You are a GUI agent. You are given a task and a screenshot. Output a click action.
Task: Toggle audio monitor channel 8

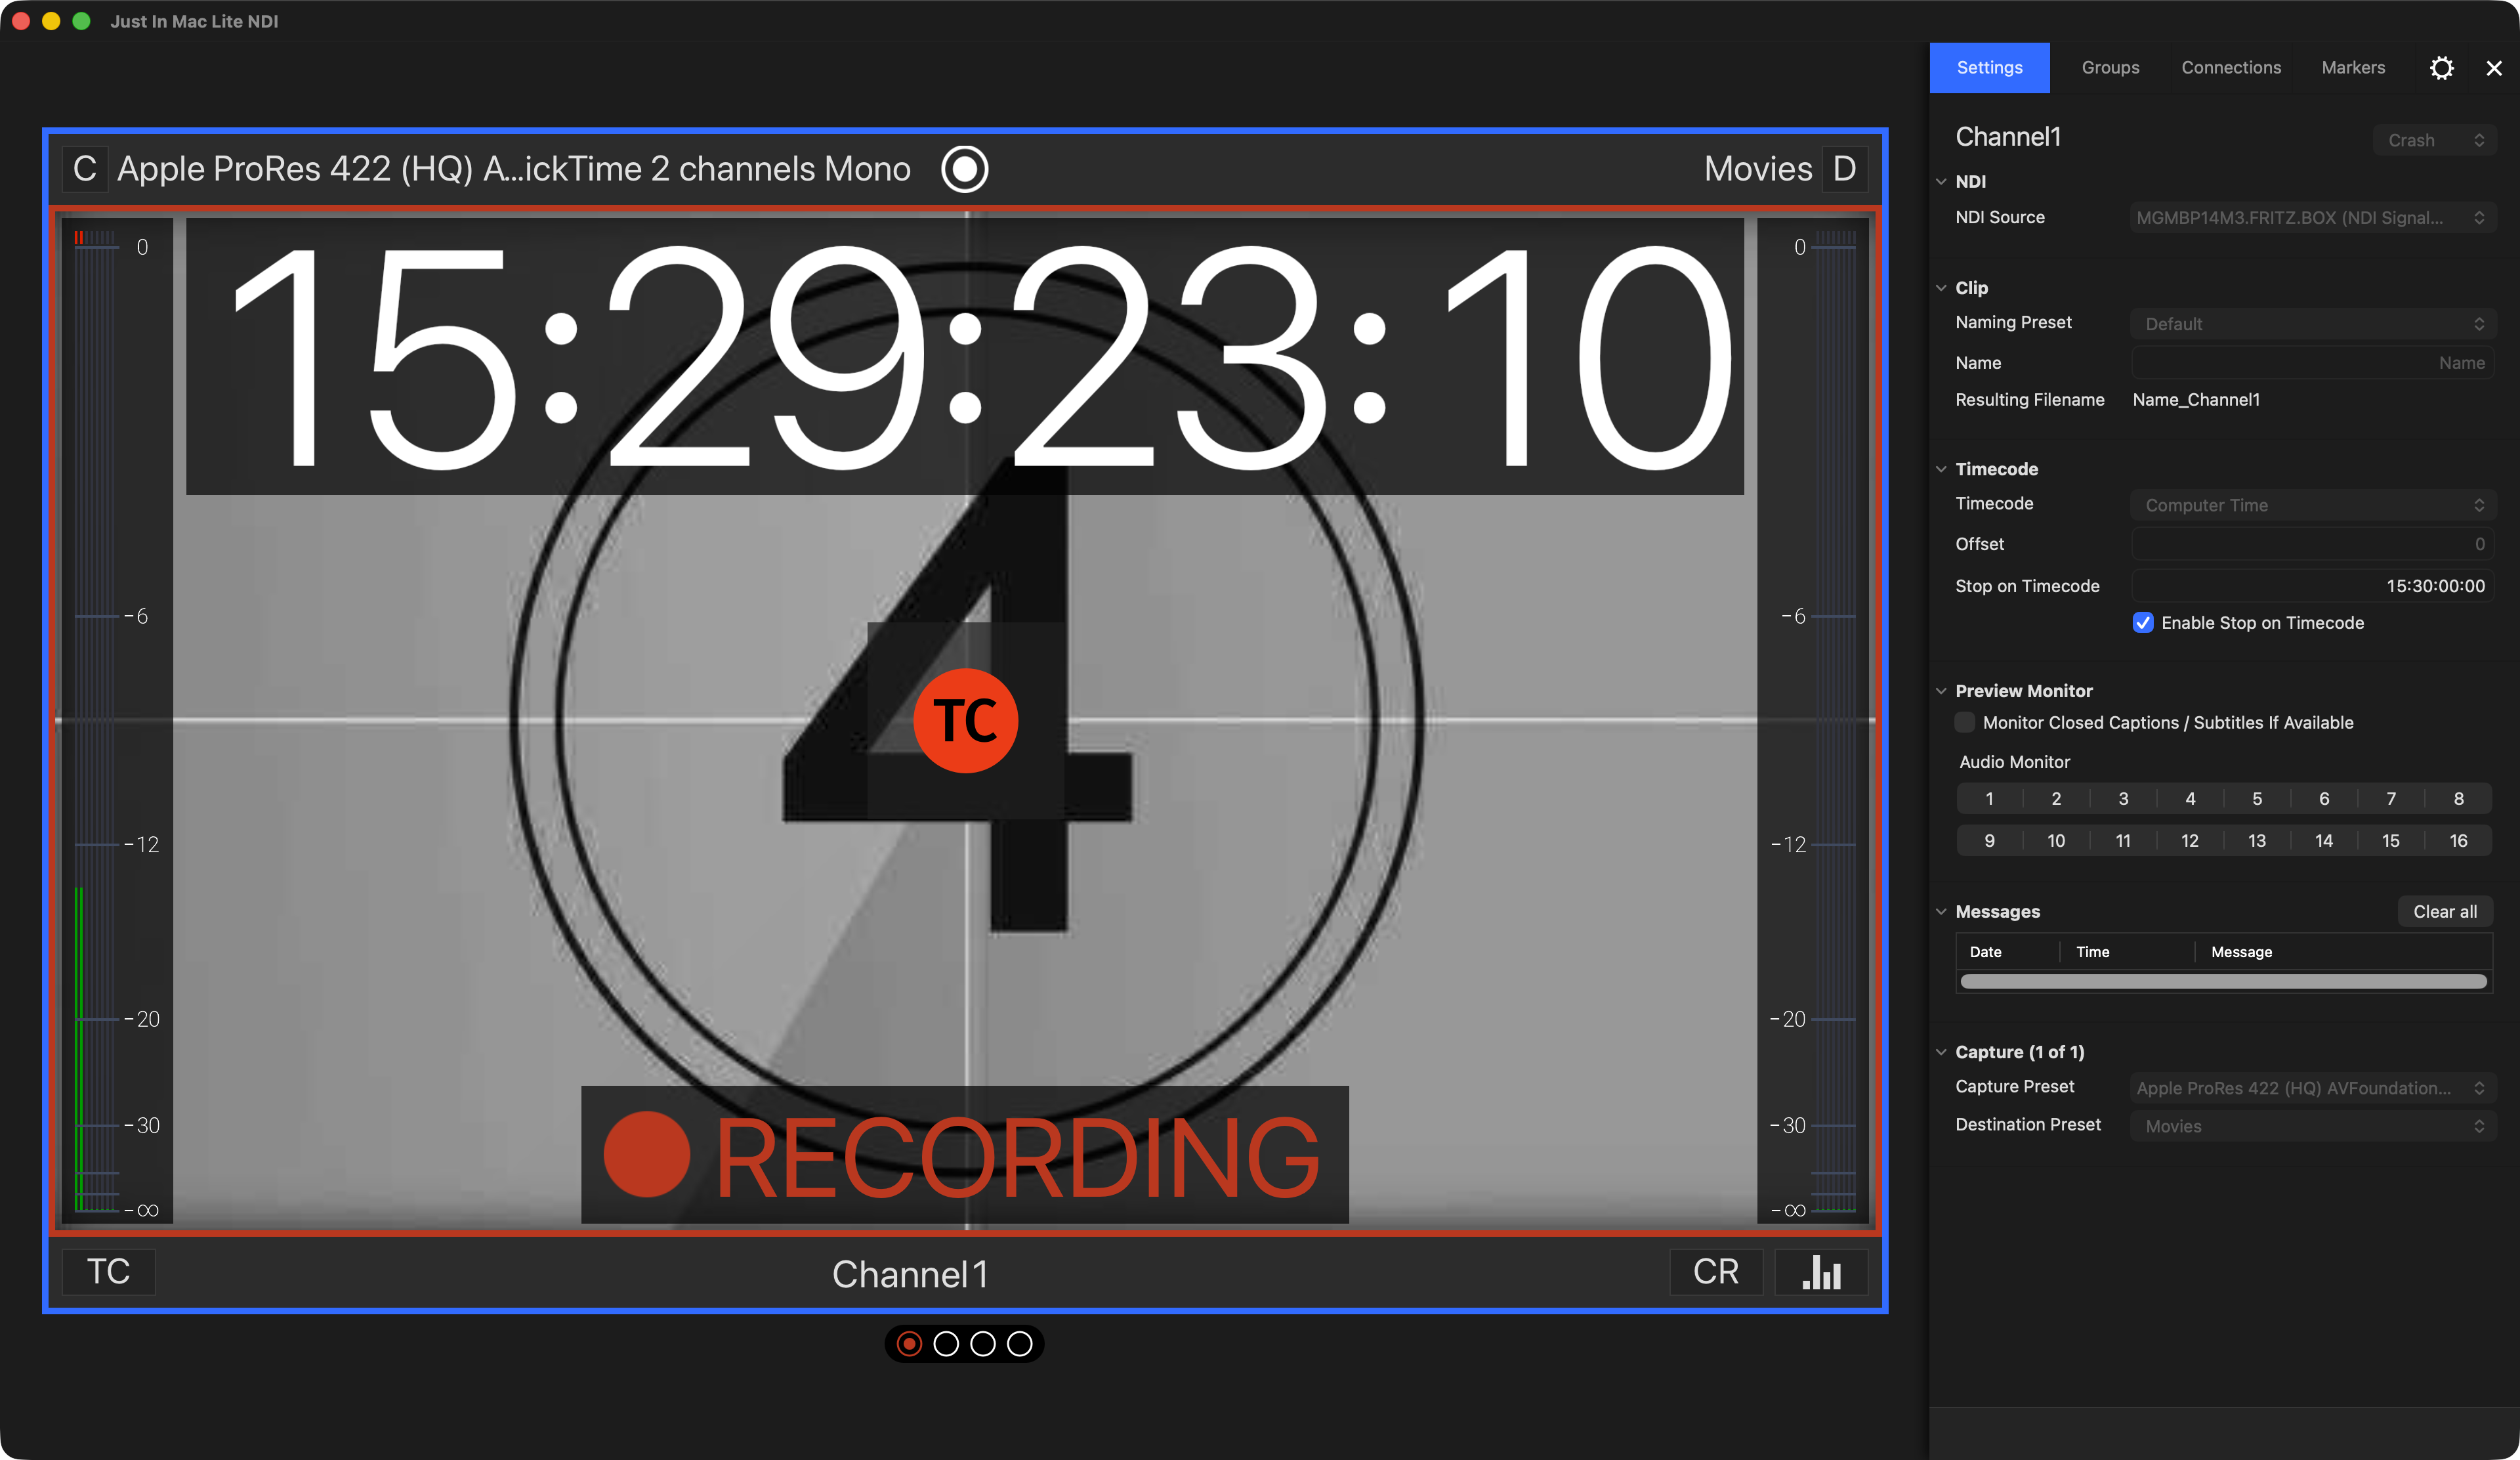(x=2458, y=799)
